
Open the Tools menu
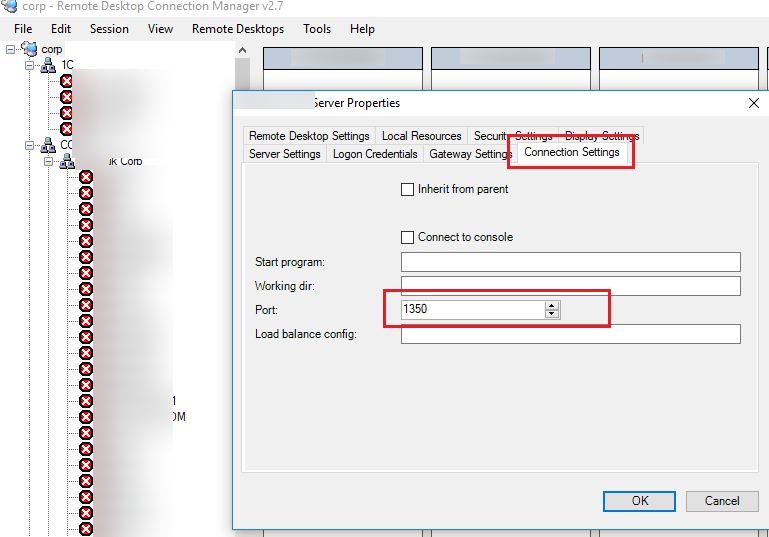317,29
